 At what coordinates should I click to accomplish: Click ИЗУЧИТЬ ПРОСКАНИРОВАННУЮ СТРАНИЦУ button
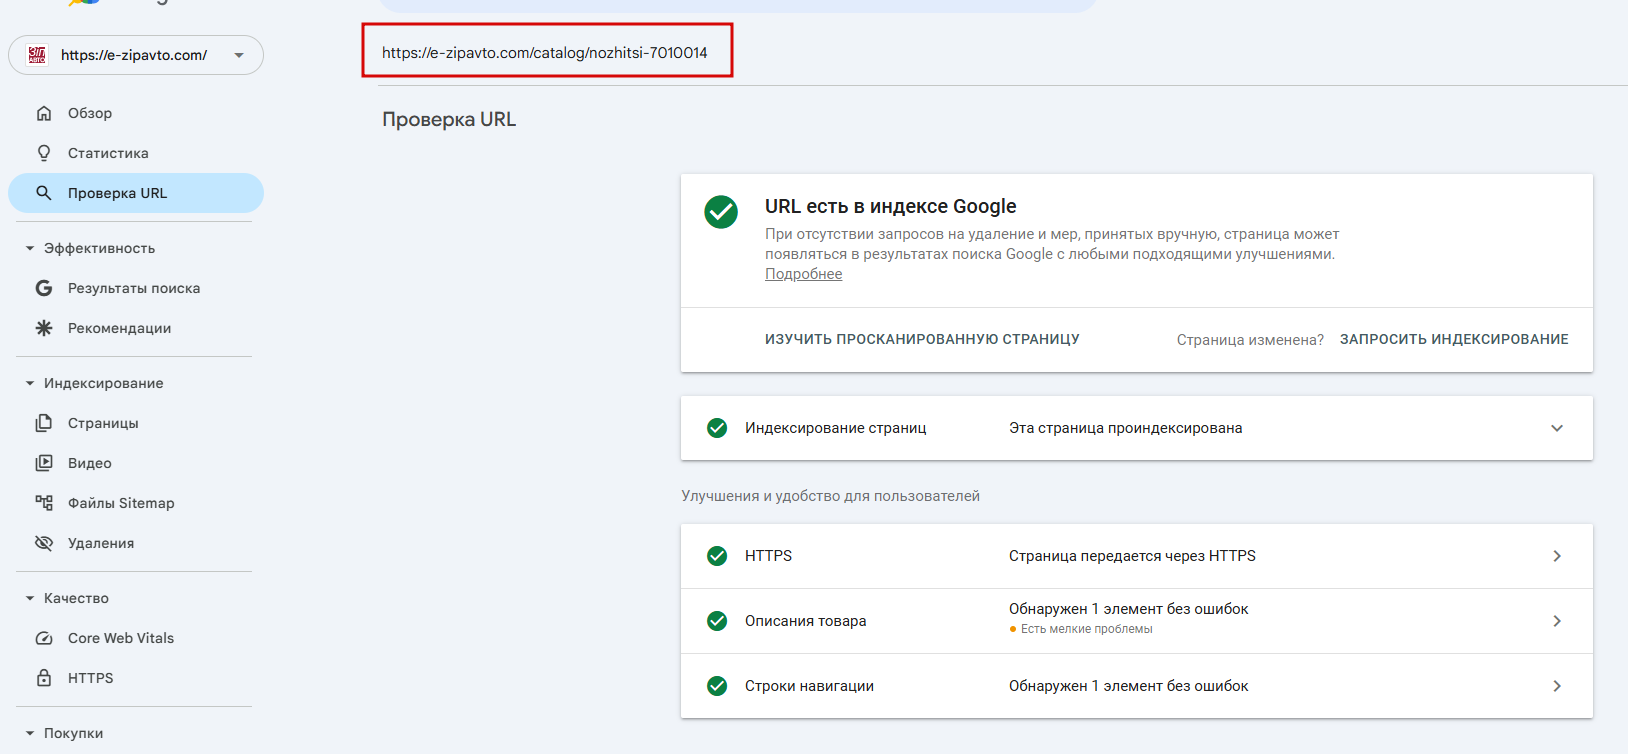tap(921, 339)
